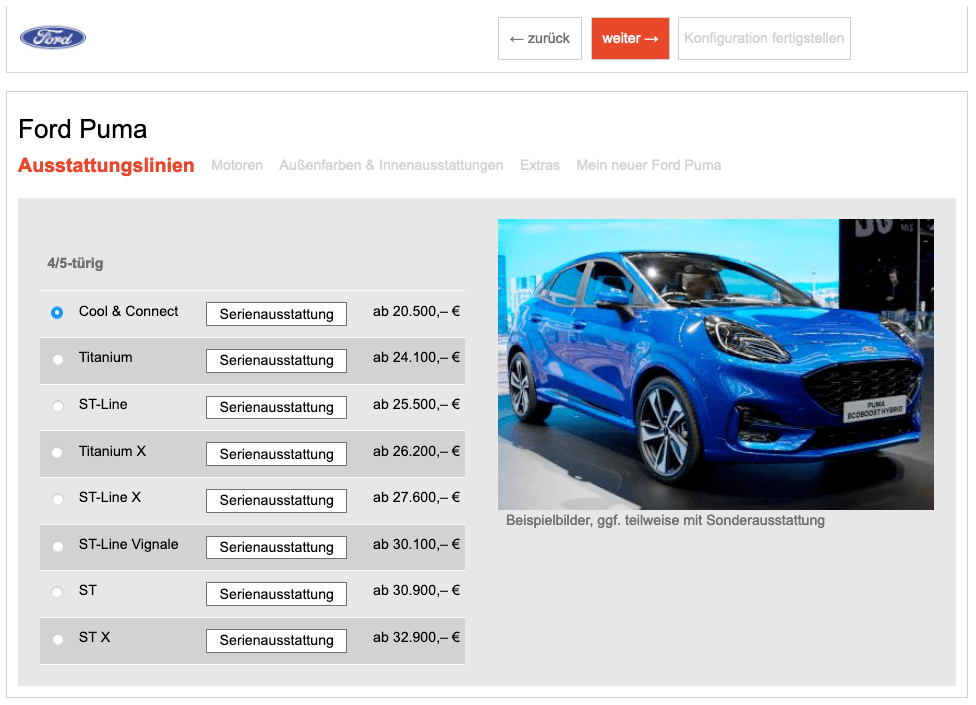
Task: Open Mein neuer Ford Puma tab
Action: 649,166
